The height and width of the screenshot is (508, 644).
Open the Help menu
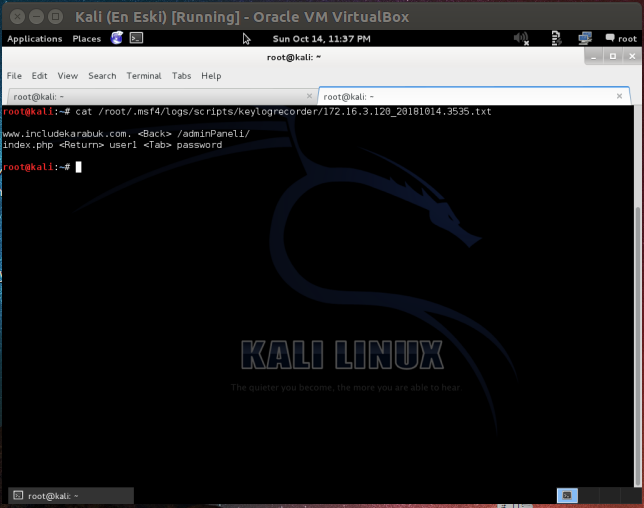tap(211, 76)
